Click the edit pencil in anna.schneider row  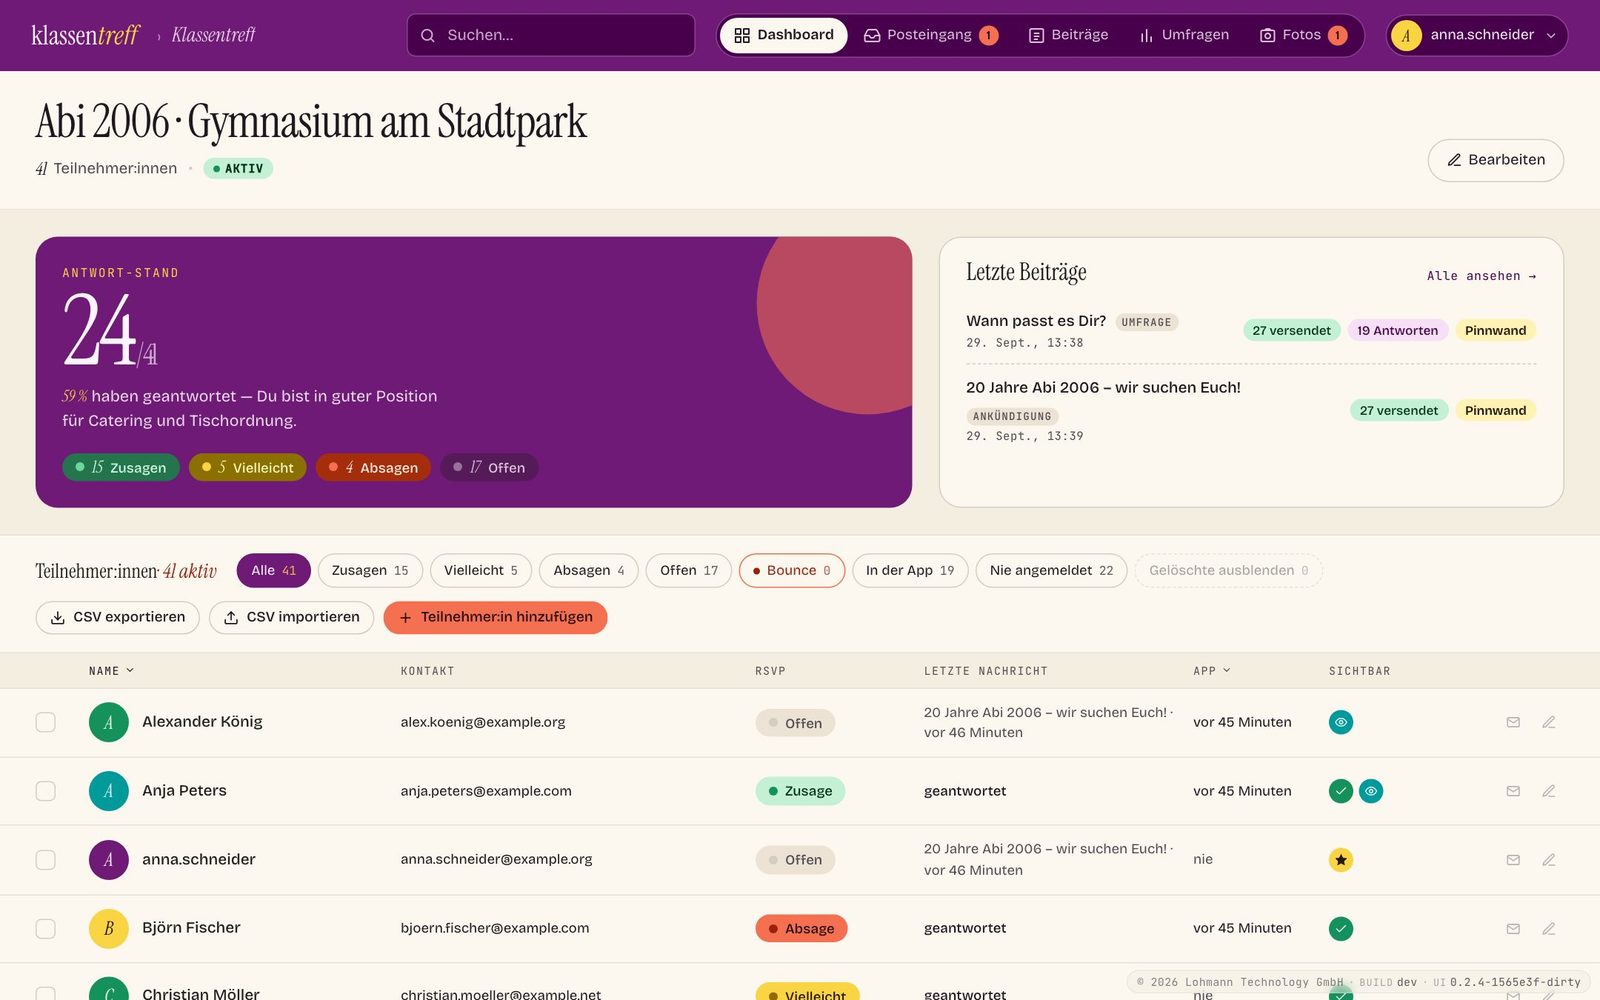(x=1548, y=860)
